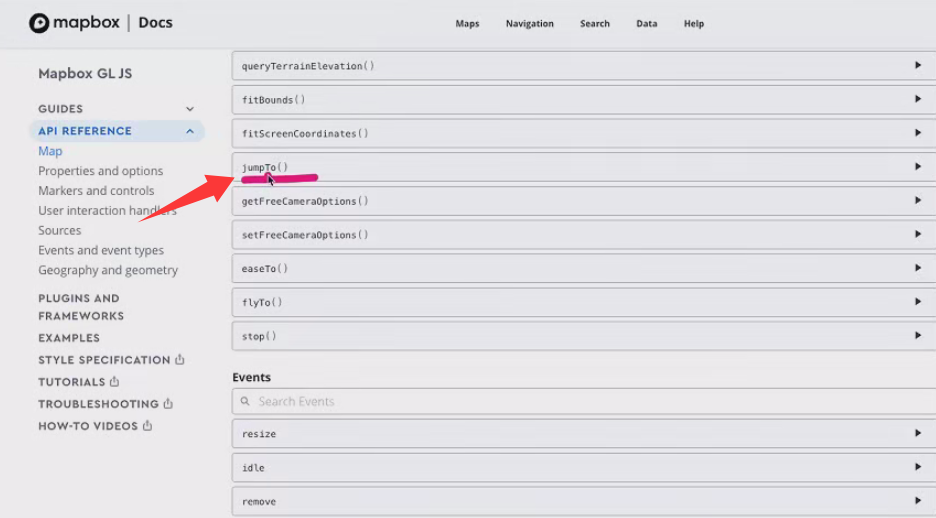This screenshot has height=518, width=936.
Task: Click the getFreeCameraOptions() method name
Action: tap(305, 201)
